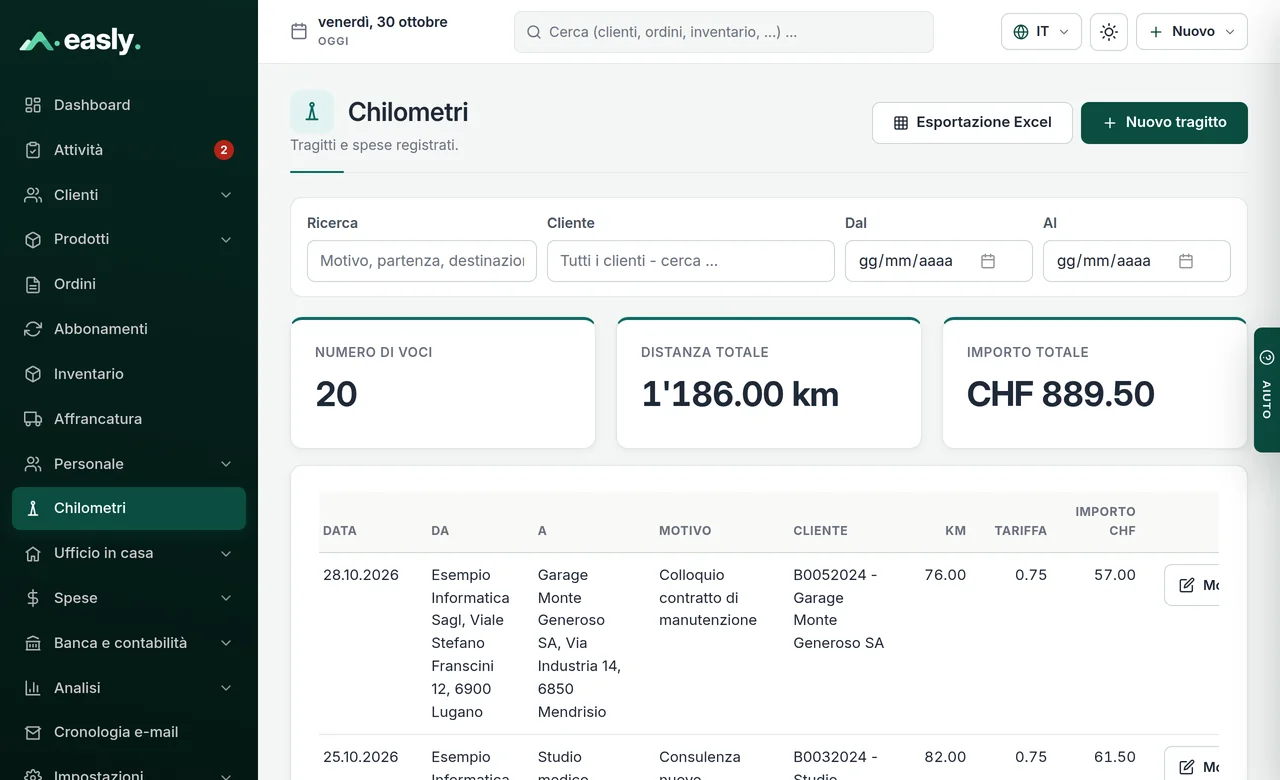The height and width of the screenshot is (780, 1280).
Task: Expand the Spese submenu chevron
Action: 226,598
